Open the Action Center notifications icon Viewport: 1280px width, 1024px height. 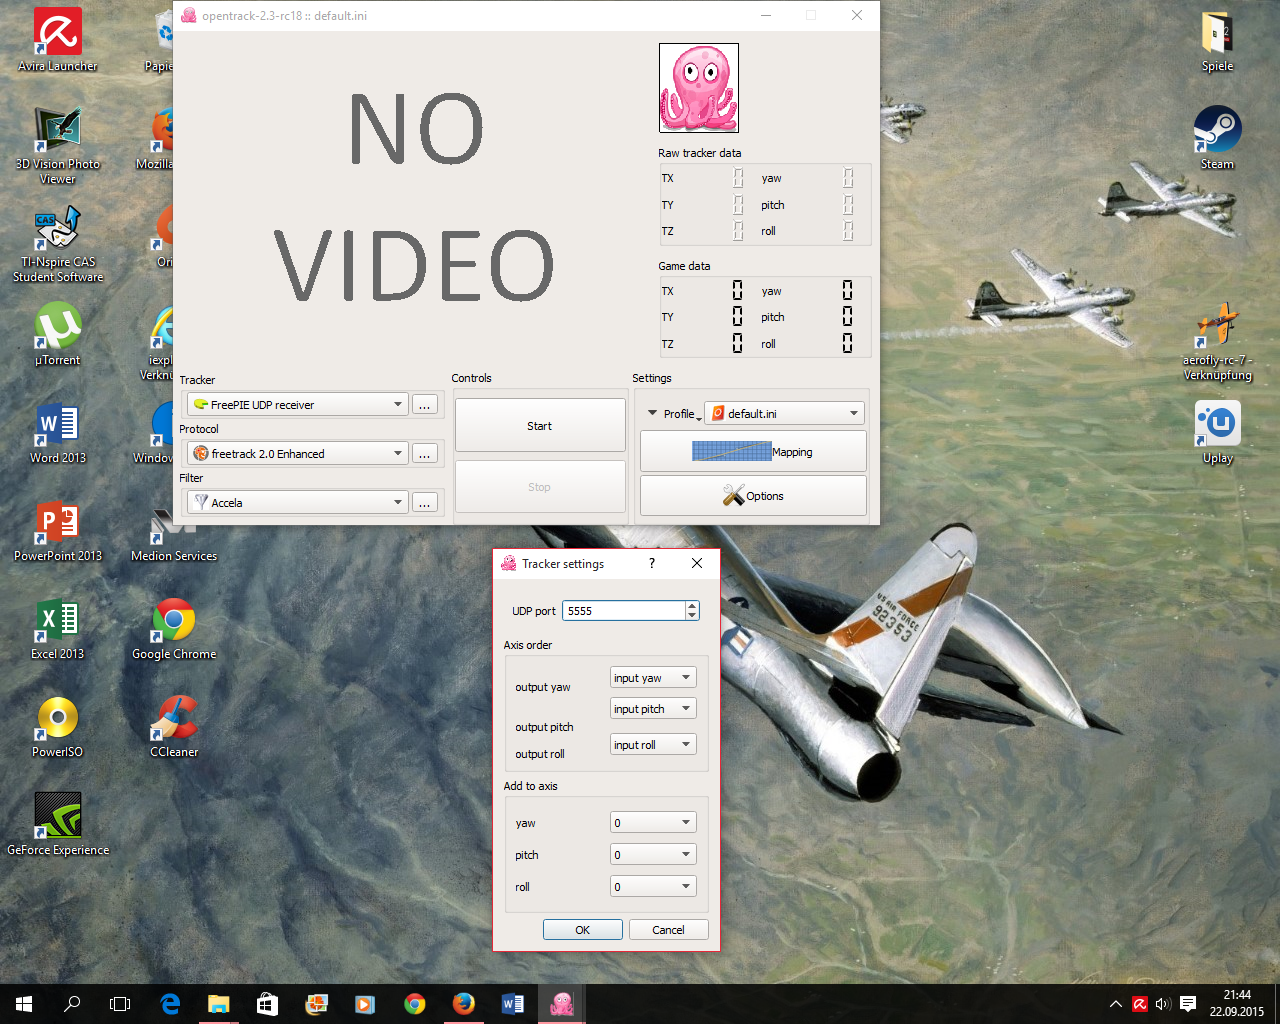(1188, 1004)
